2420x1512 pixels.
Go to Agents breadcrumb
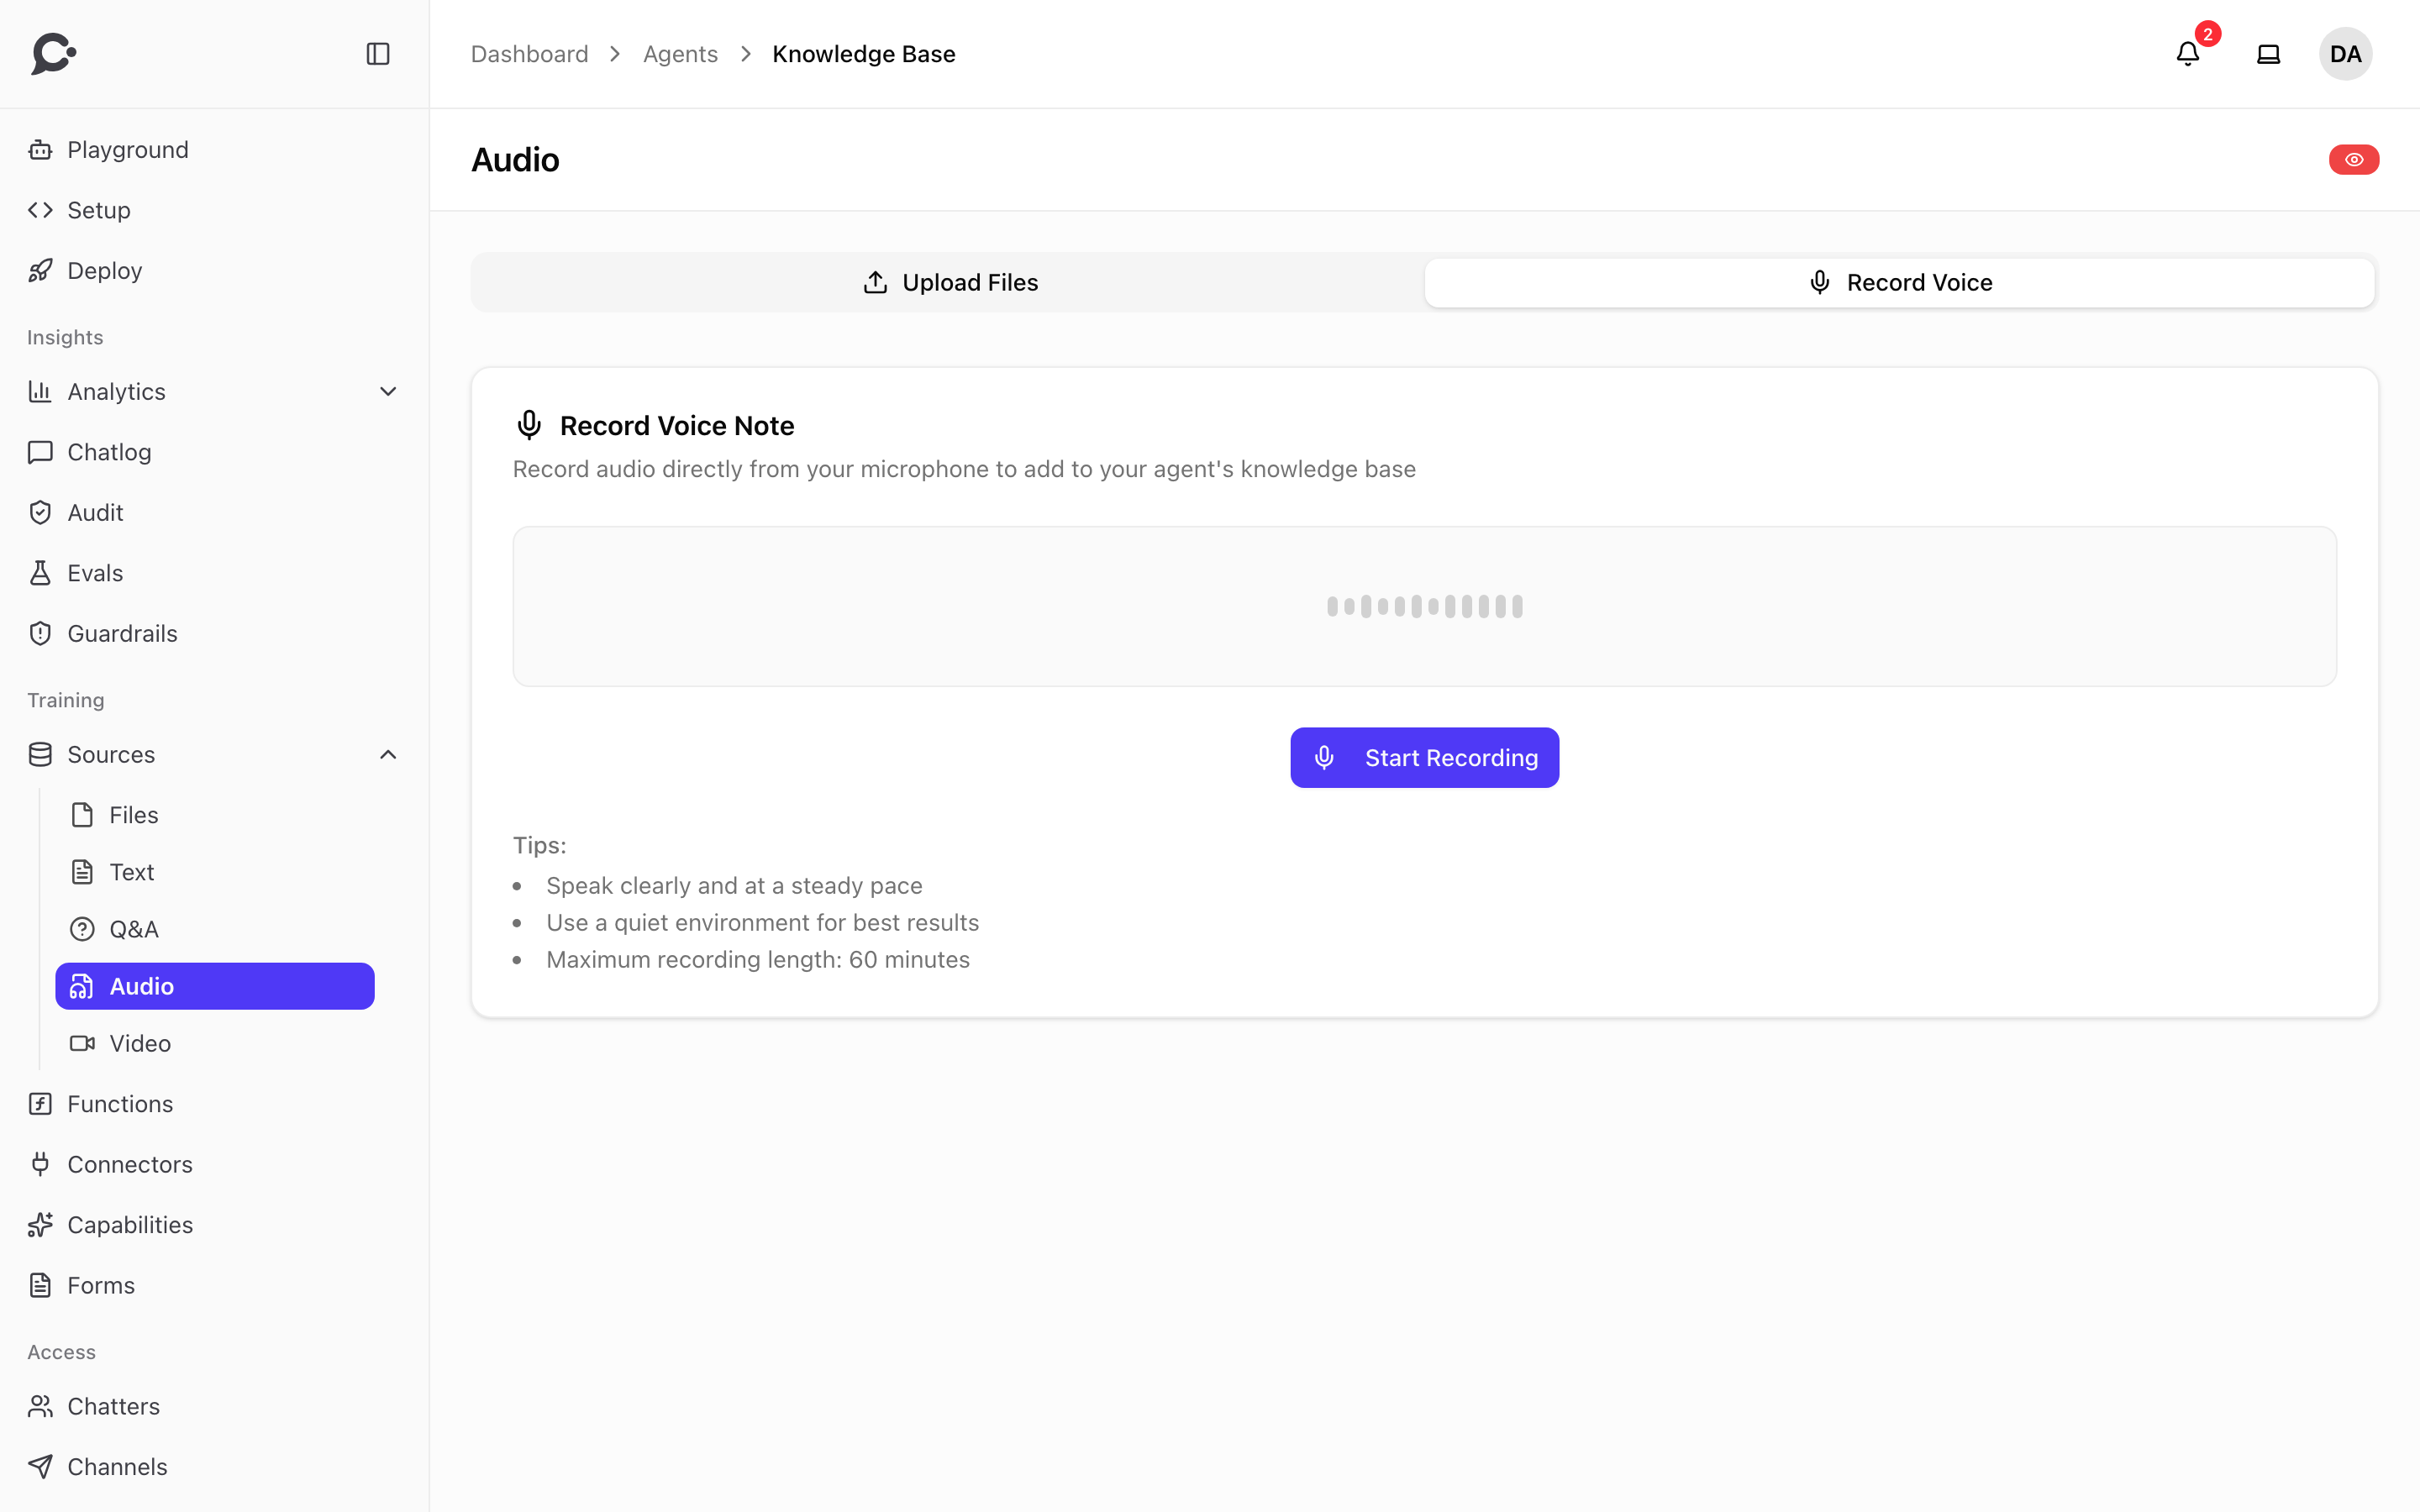(x=680, y=54)
